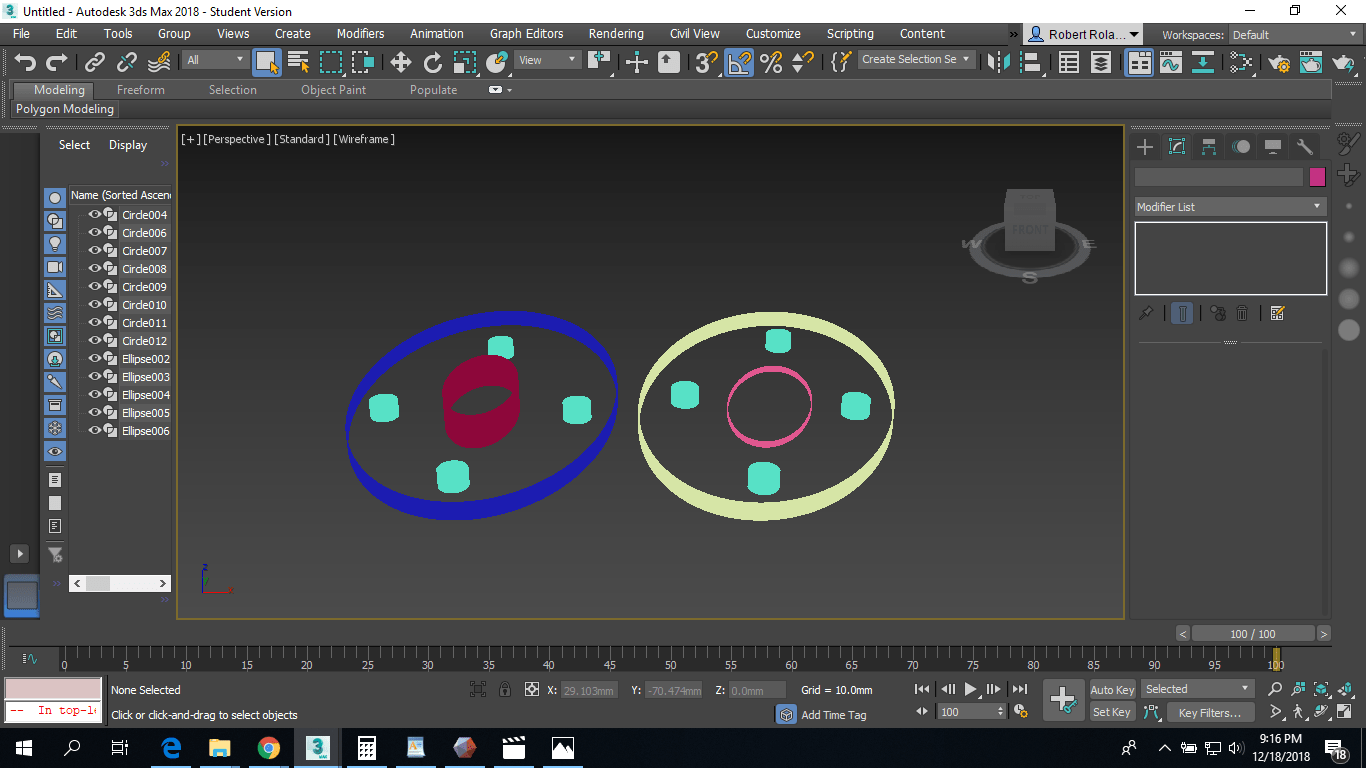This screenshot has height=768, width=1366.
Task: Open the Create Selection Set dropdown
Action: click(916, 60)
